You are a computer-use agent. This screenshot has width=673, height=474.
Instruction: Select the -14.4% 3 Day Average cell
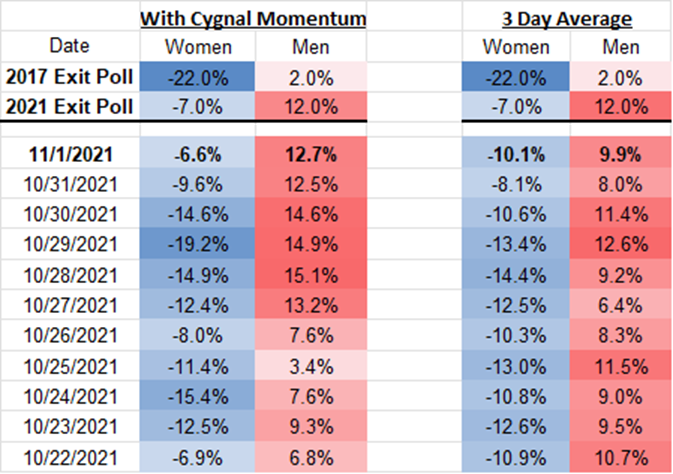[x=515, y=270]
